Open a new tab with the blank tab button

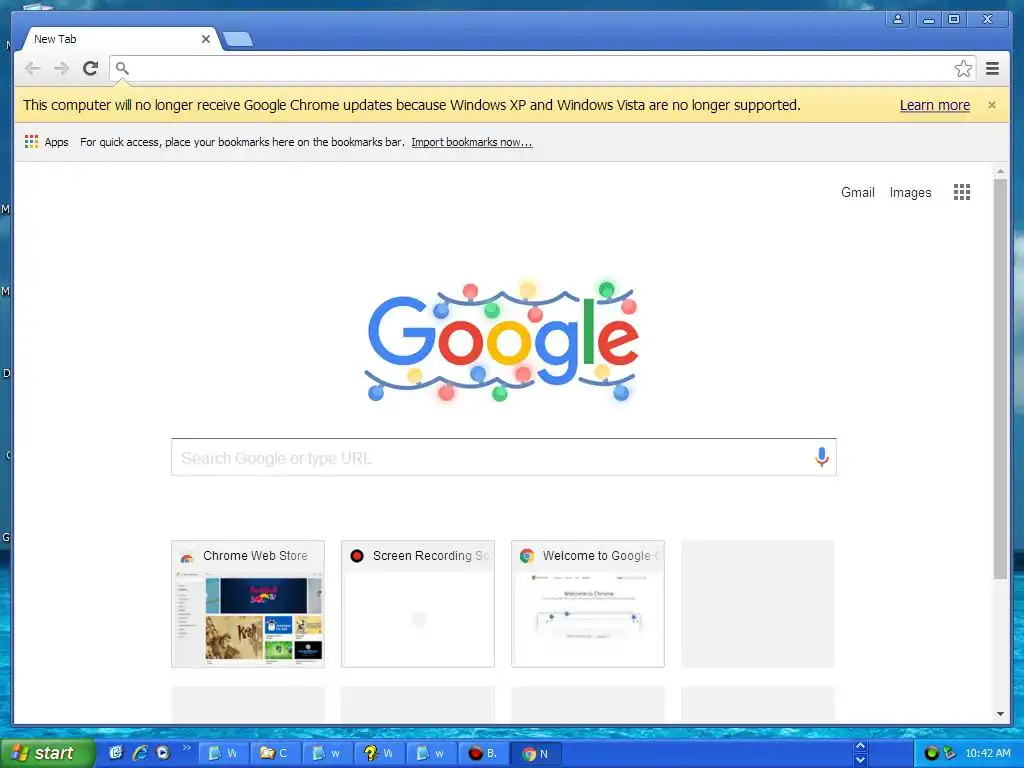[x=238, y=39]
